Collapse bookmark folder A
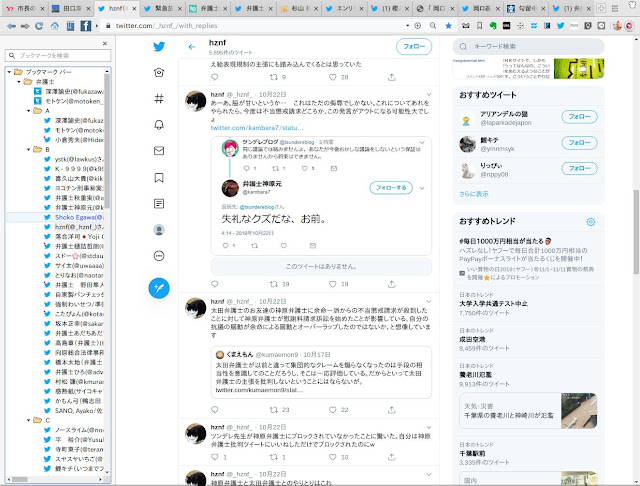640x486 pixels. coord(29,111)
